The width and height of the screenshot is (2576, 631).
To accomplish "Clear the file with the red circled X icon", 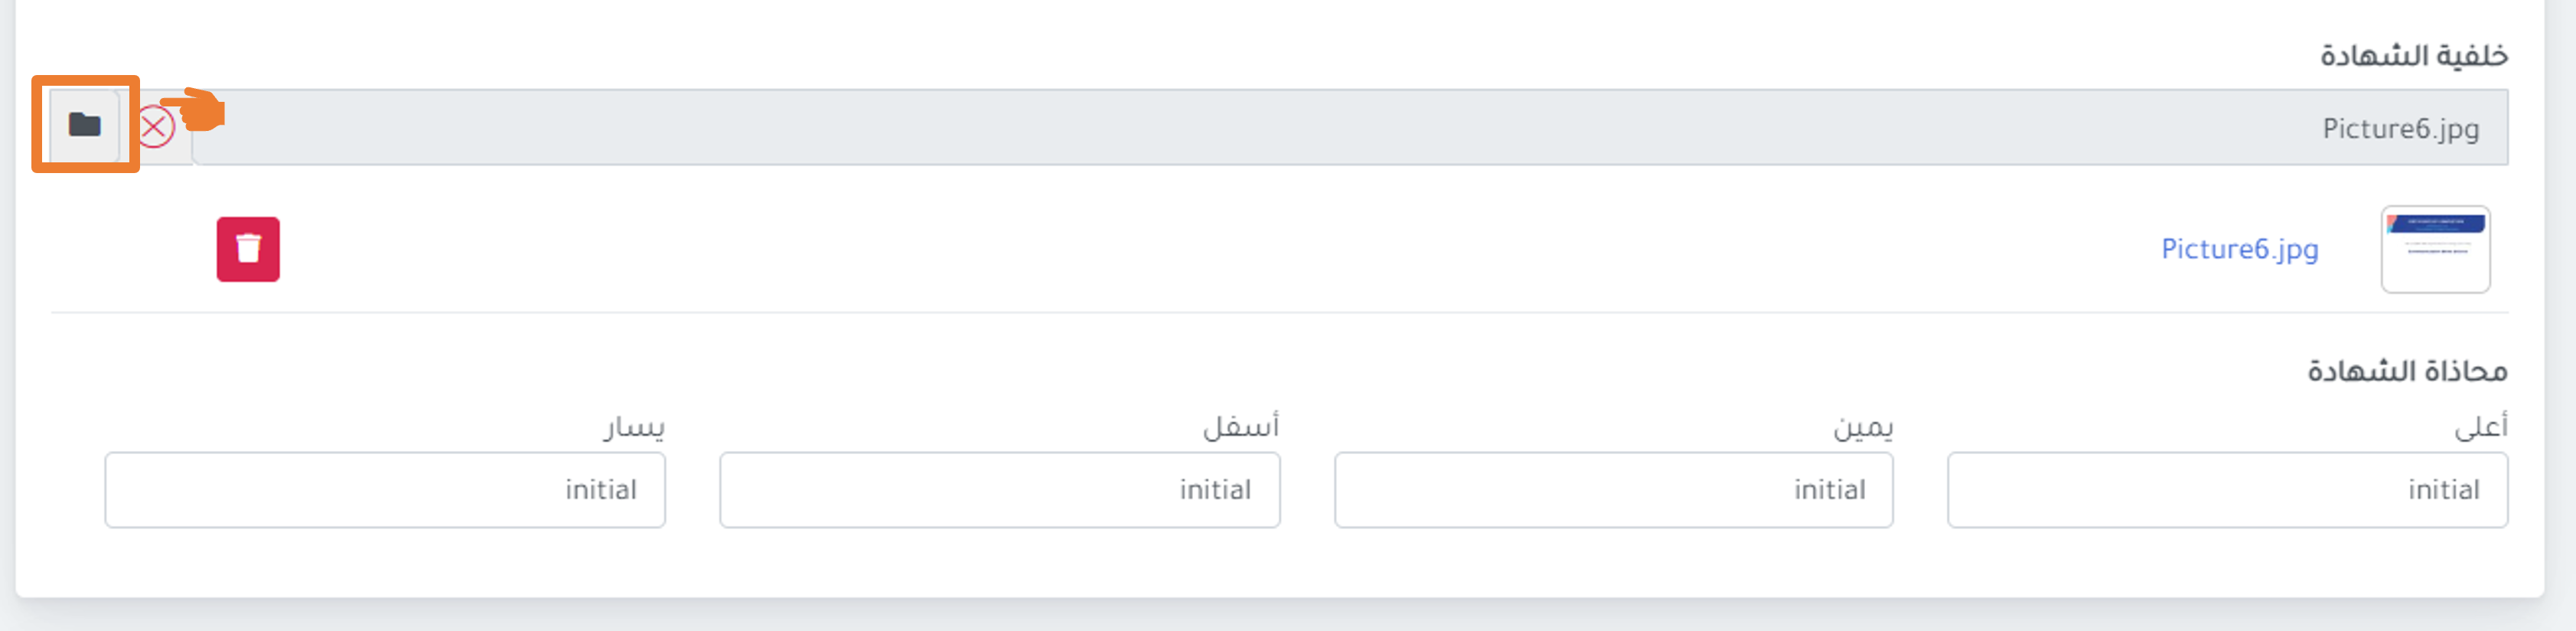I will (x=155, y=127).
